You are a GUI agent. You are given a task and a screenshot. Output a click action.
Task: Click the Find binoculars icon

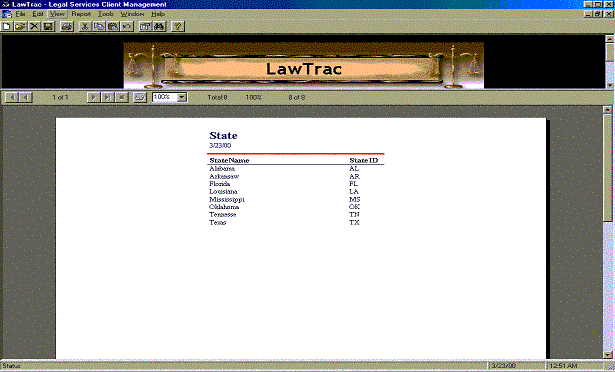click(x=159, y=26)
